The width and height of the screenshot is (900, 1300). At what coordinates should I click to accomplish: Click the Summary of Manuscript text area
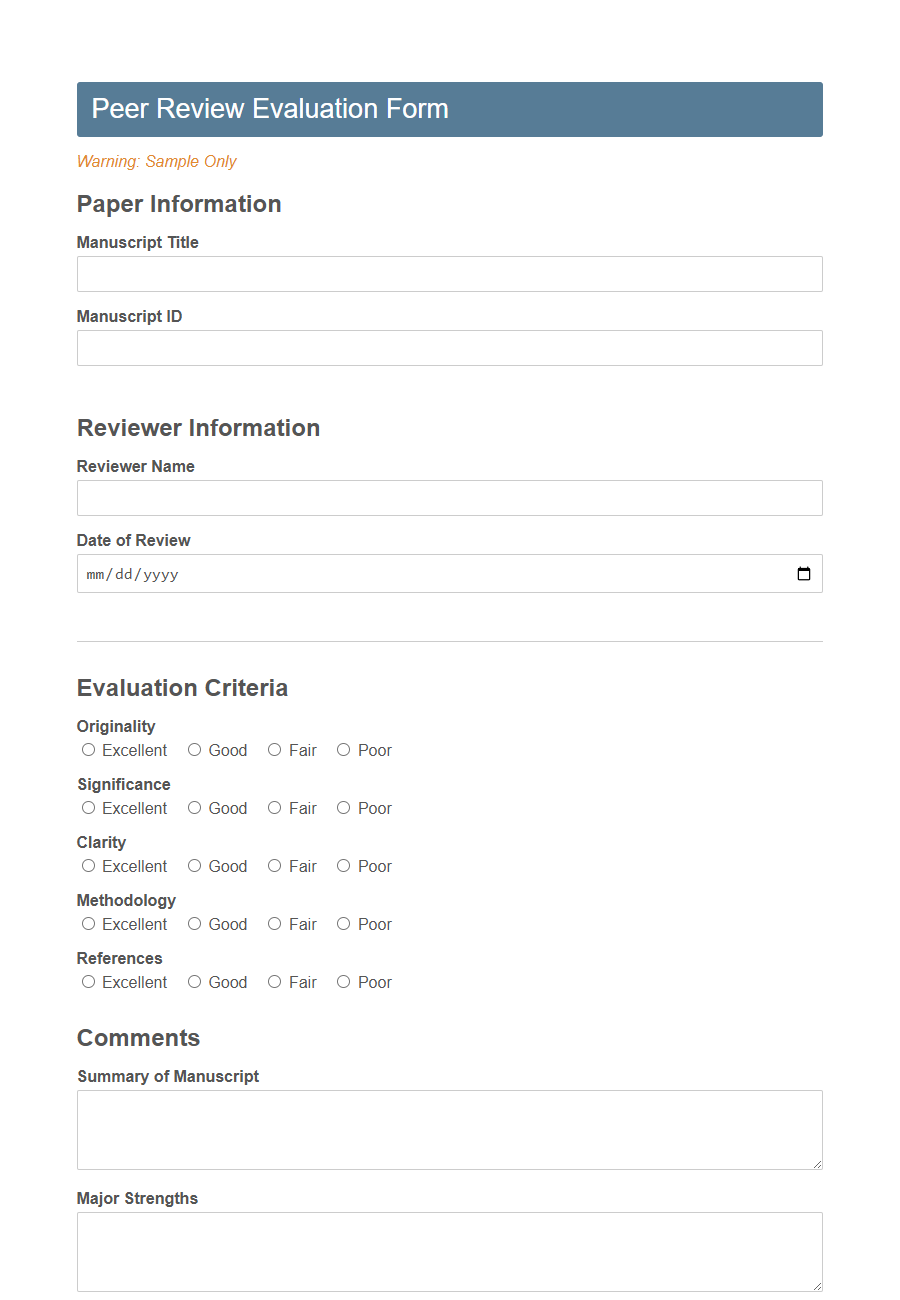pyautogui.click(x=450, y=1128)
